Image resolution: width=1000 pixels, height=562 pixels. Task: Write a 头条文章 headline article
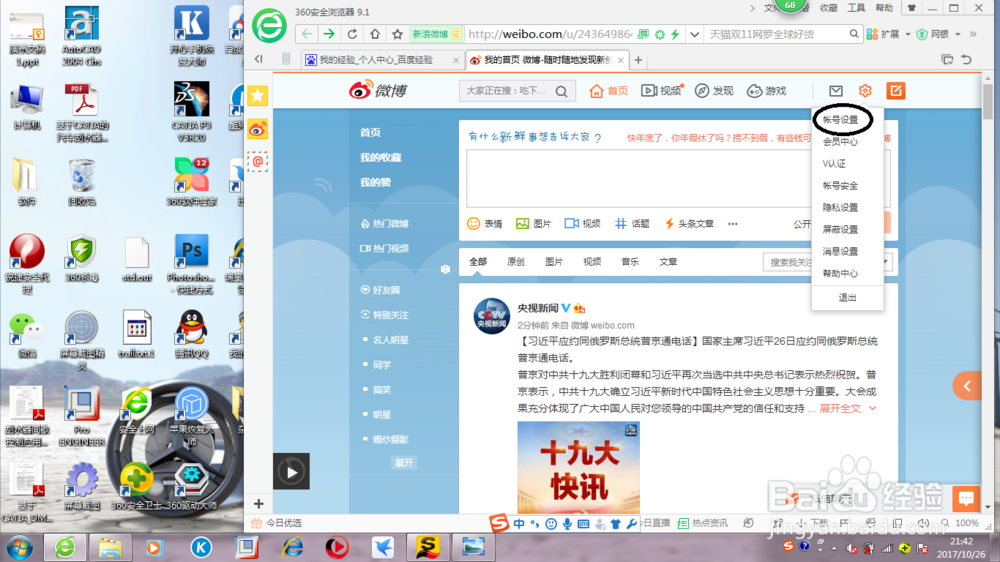pos(689,223)
